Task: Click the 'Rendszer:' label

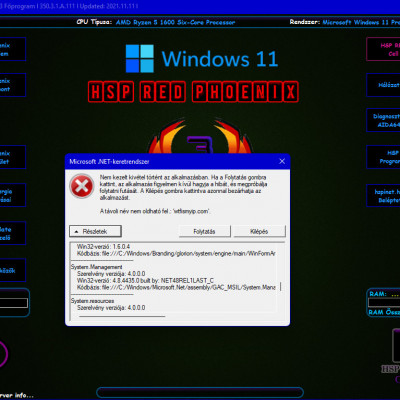Action: (305, 22)
